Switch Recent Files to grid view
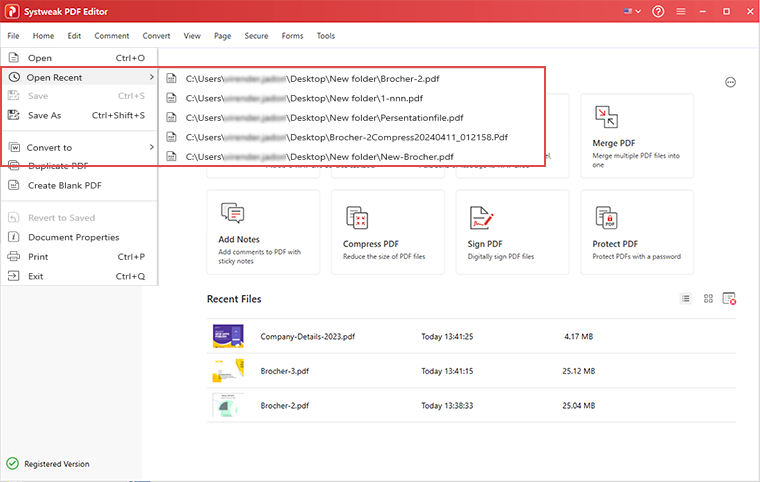The image size is (760, 482). 708,299
